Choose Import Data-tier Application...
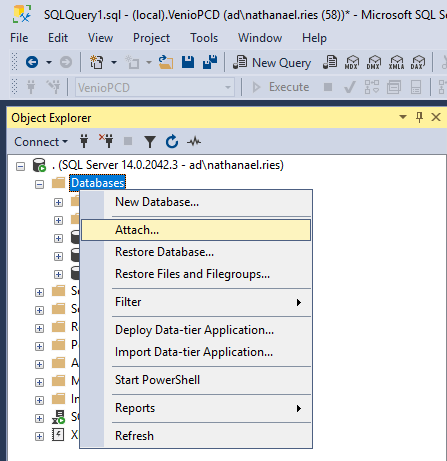 (x=196, y=352)
